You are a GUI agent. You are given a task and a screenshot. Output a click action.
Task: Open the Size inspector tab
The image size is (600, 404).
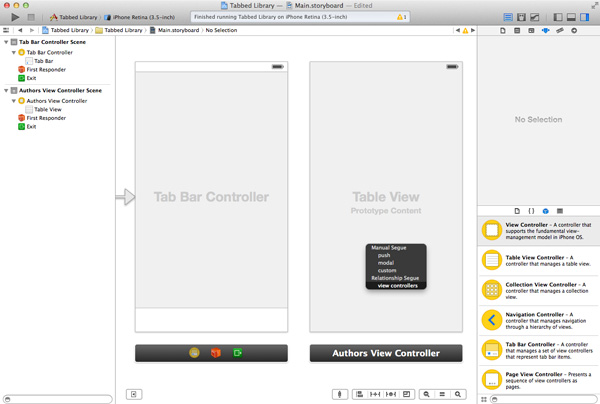click(x=560, y=31)
